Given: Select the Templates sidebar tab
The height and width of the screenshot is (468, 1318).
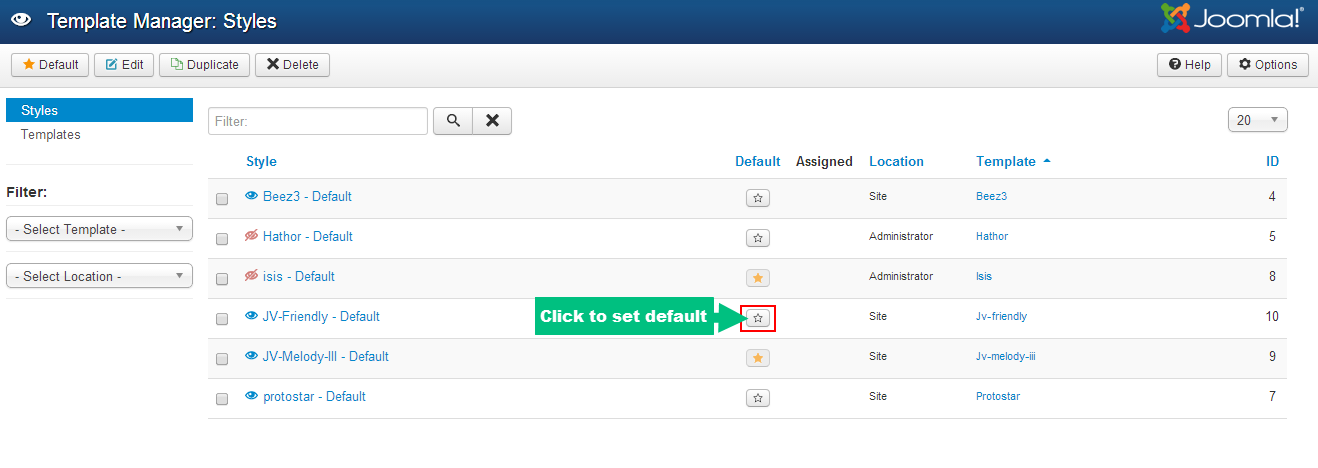Looking at the screenshot, I should [x=51, y=134].
